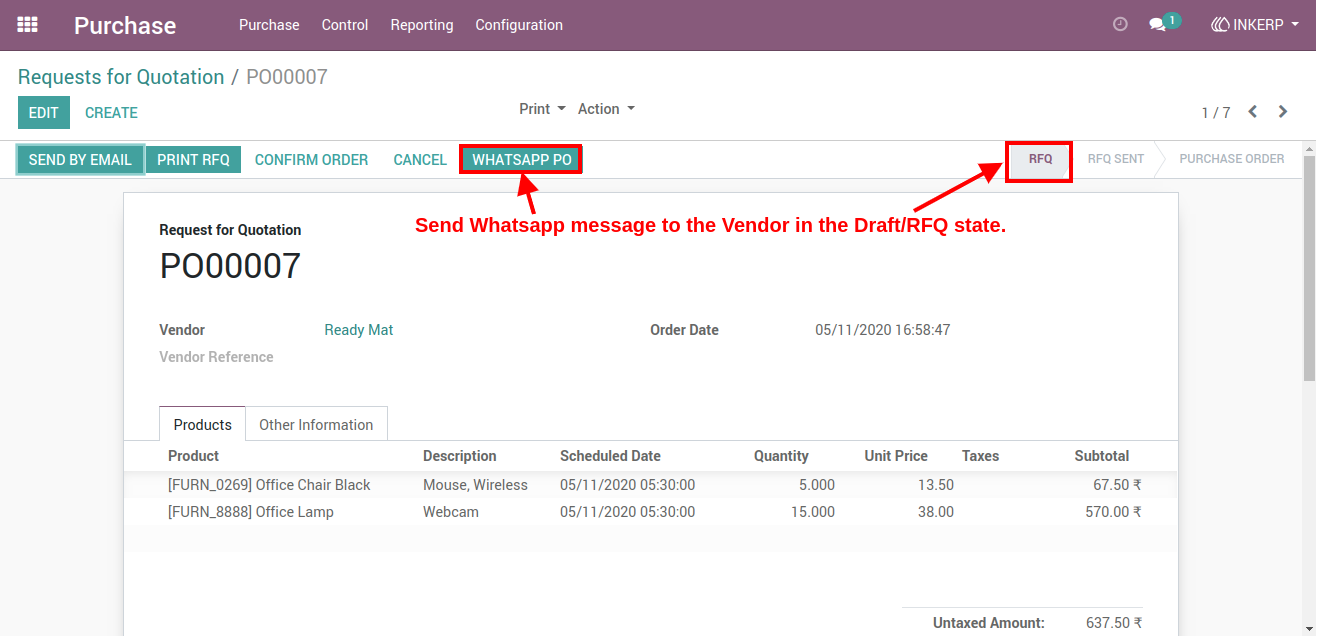Viewport: 1317px width, 637px height.
Task: Click CONFIRM ORDER button
Action: pos(311,160)
